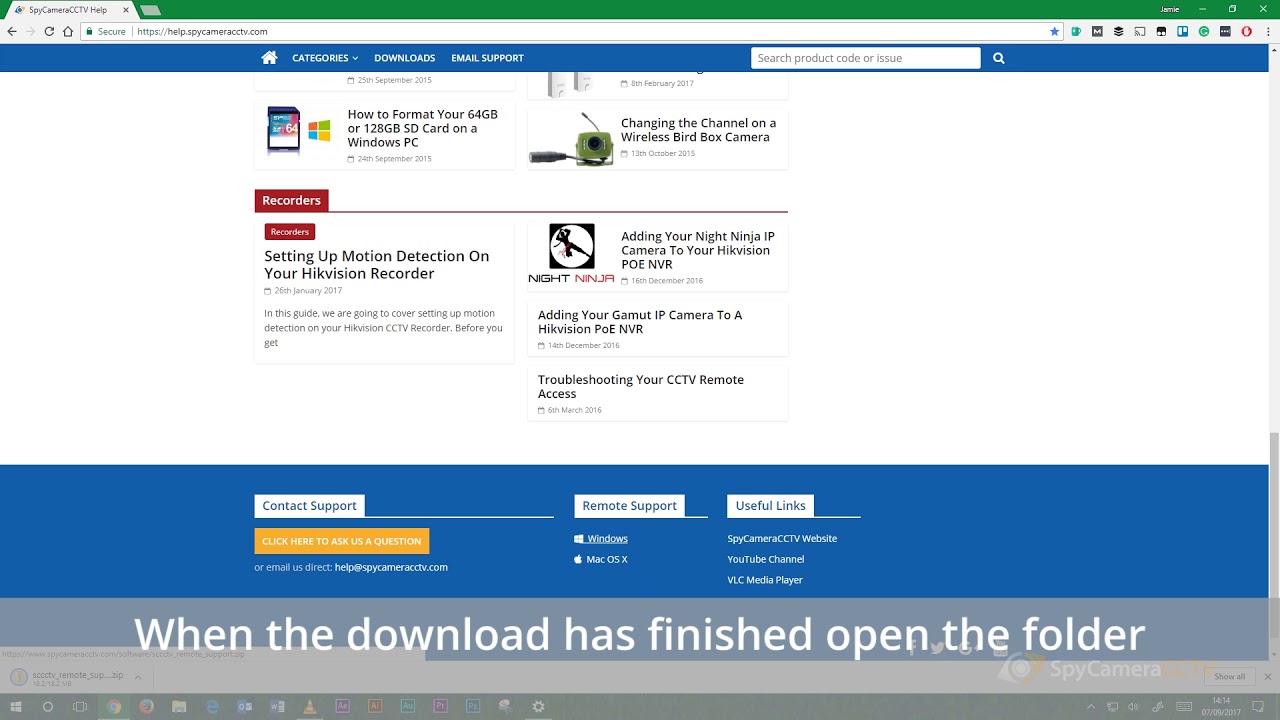Launch Photoshop from the taskbar
This screenshot has height=720, width=1280.
(473, 706)
